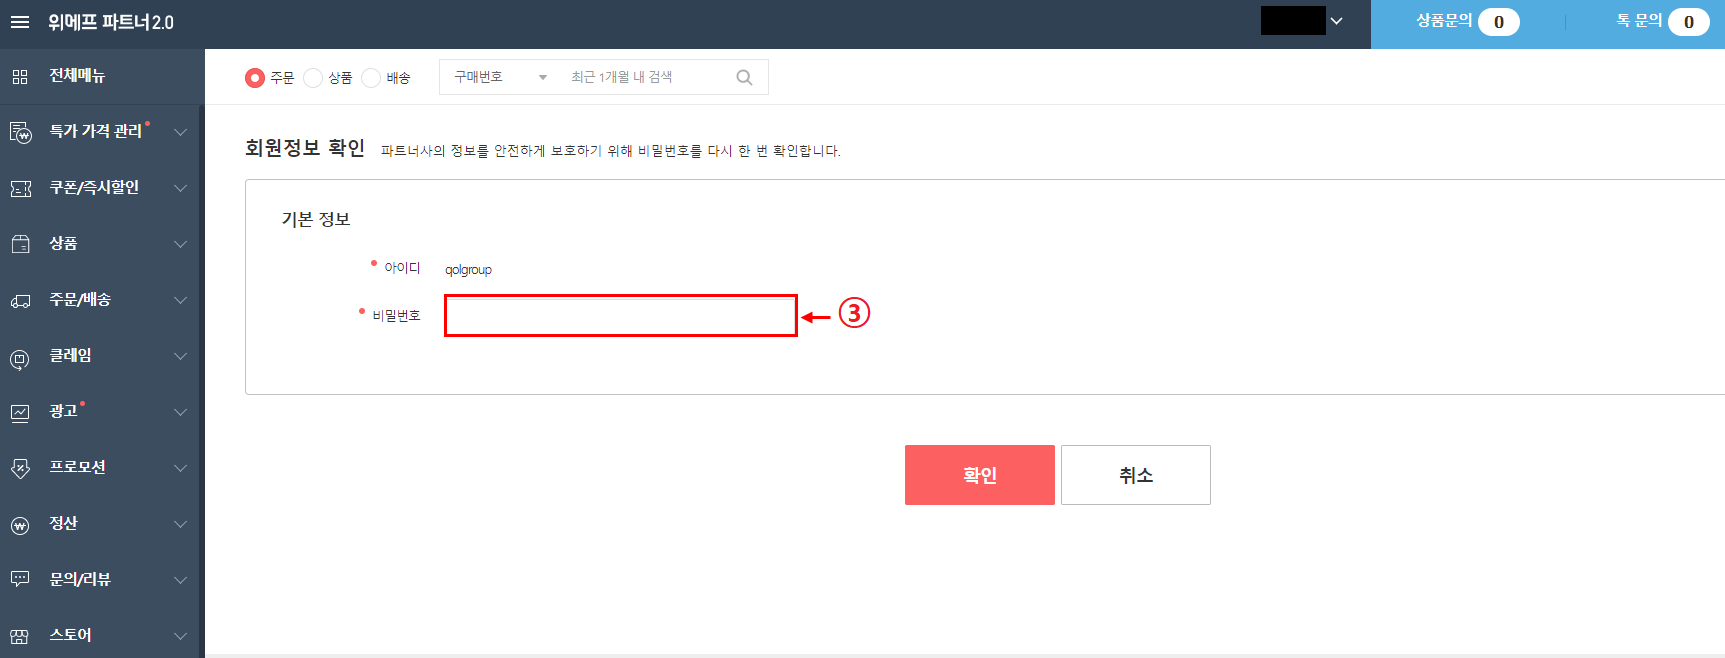Click the 취소 button
Screen dimensions: 1725x658
click(1136, 475)
